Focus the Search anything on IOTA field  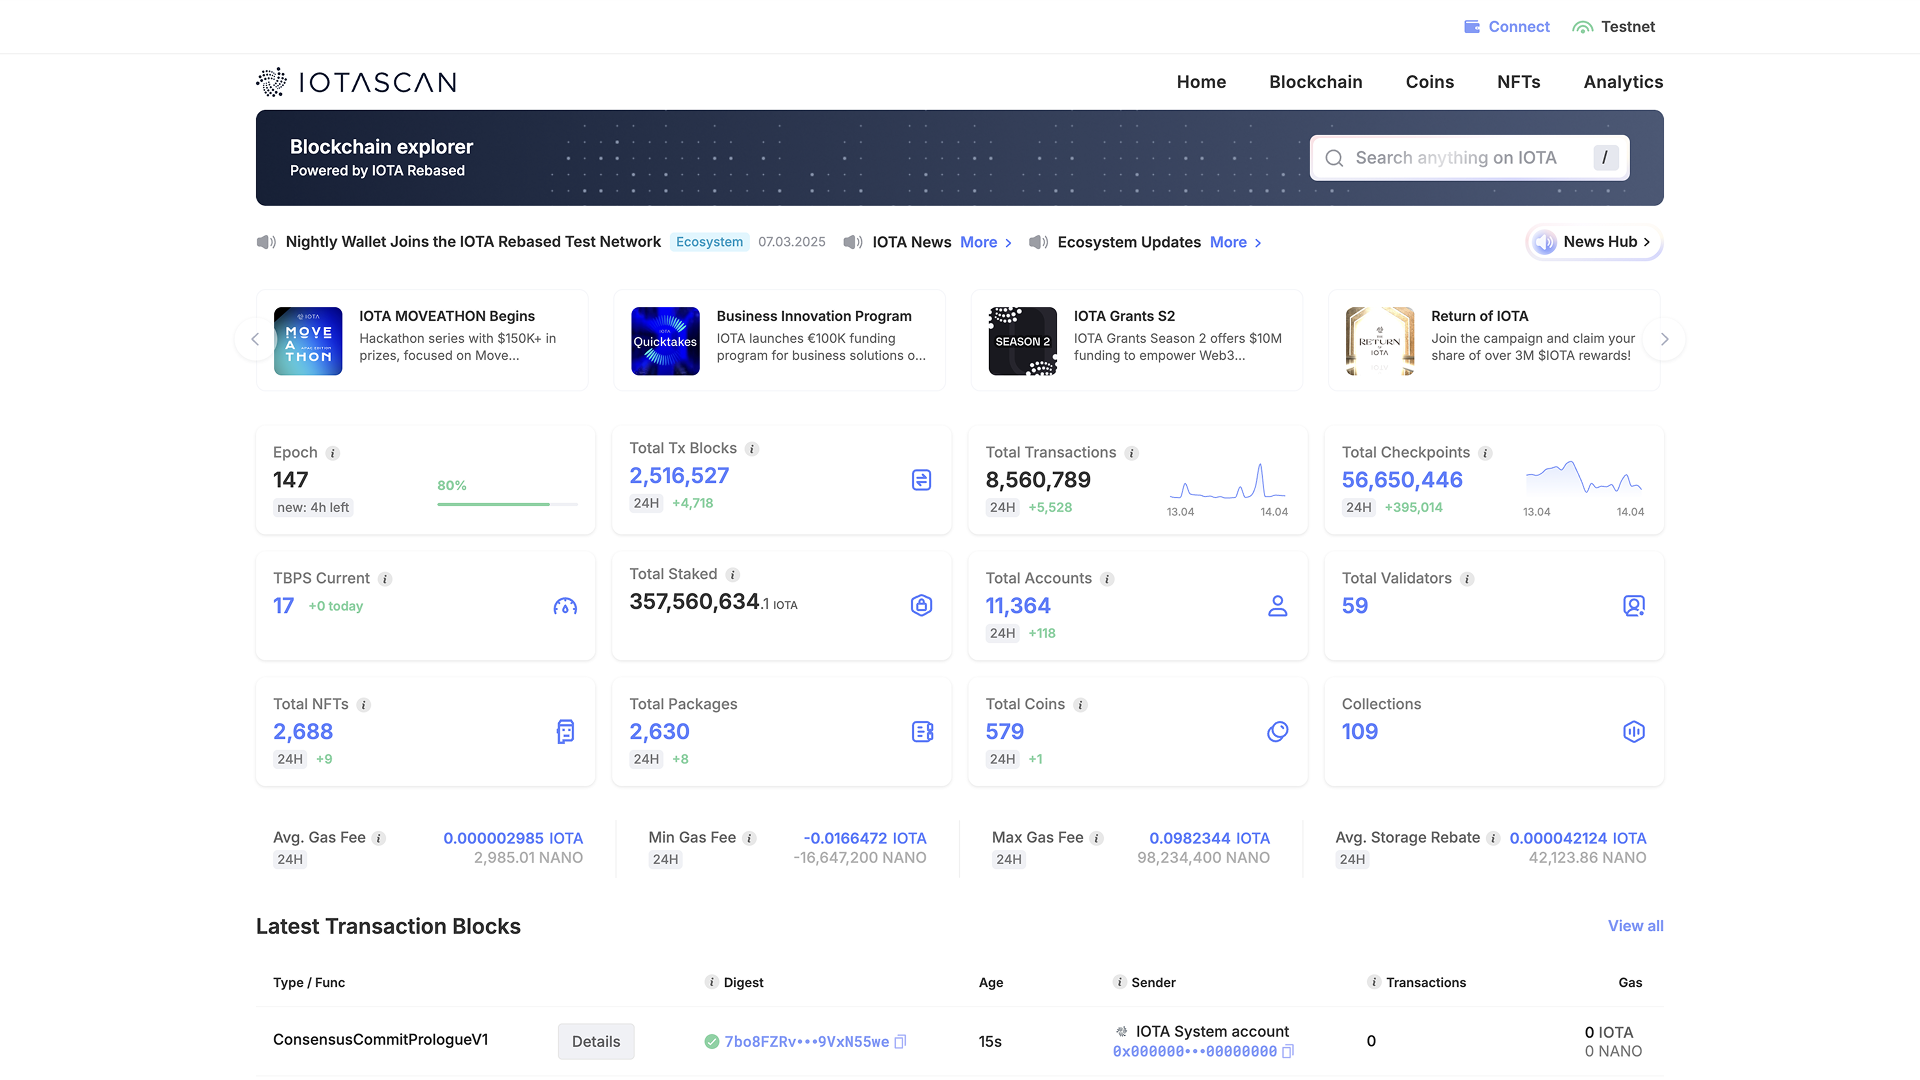(x=1455, y=158)
